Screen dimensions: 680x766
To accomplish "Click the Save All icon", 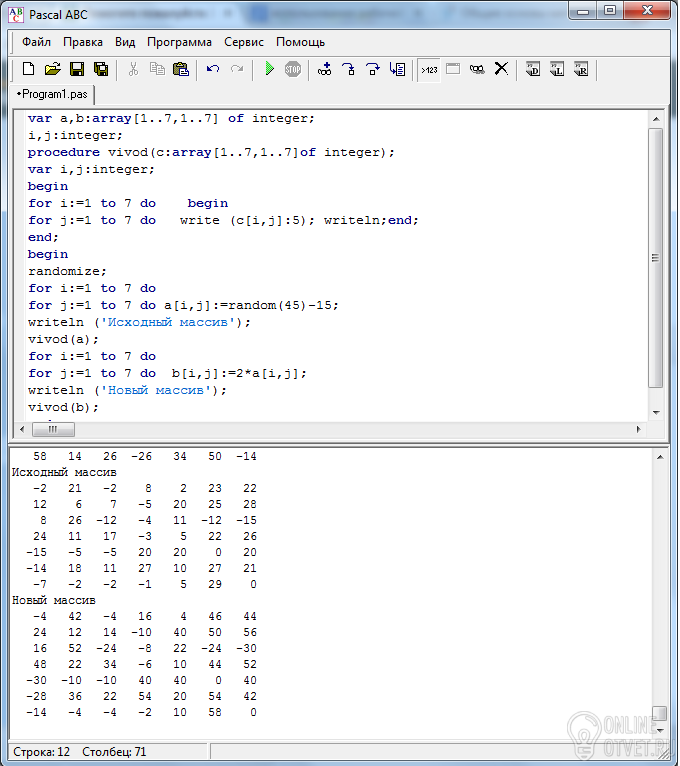I will click(x=101, y=69).
